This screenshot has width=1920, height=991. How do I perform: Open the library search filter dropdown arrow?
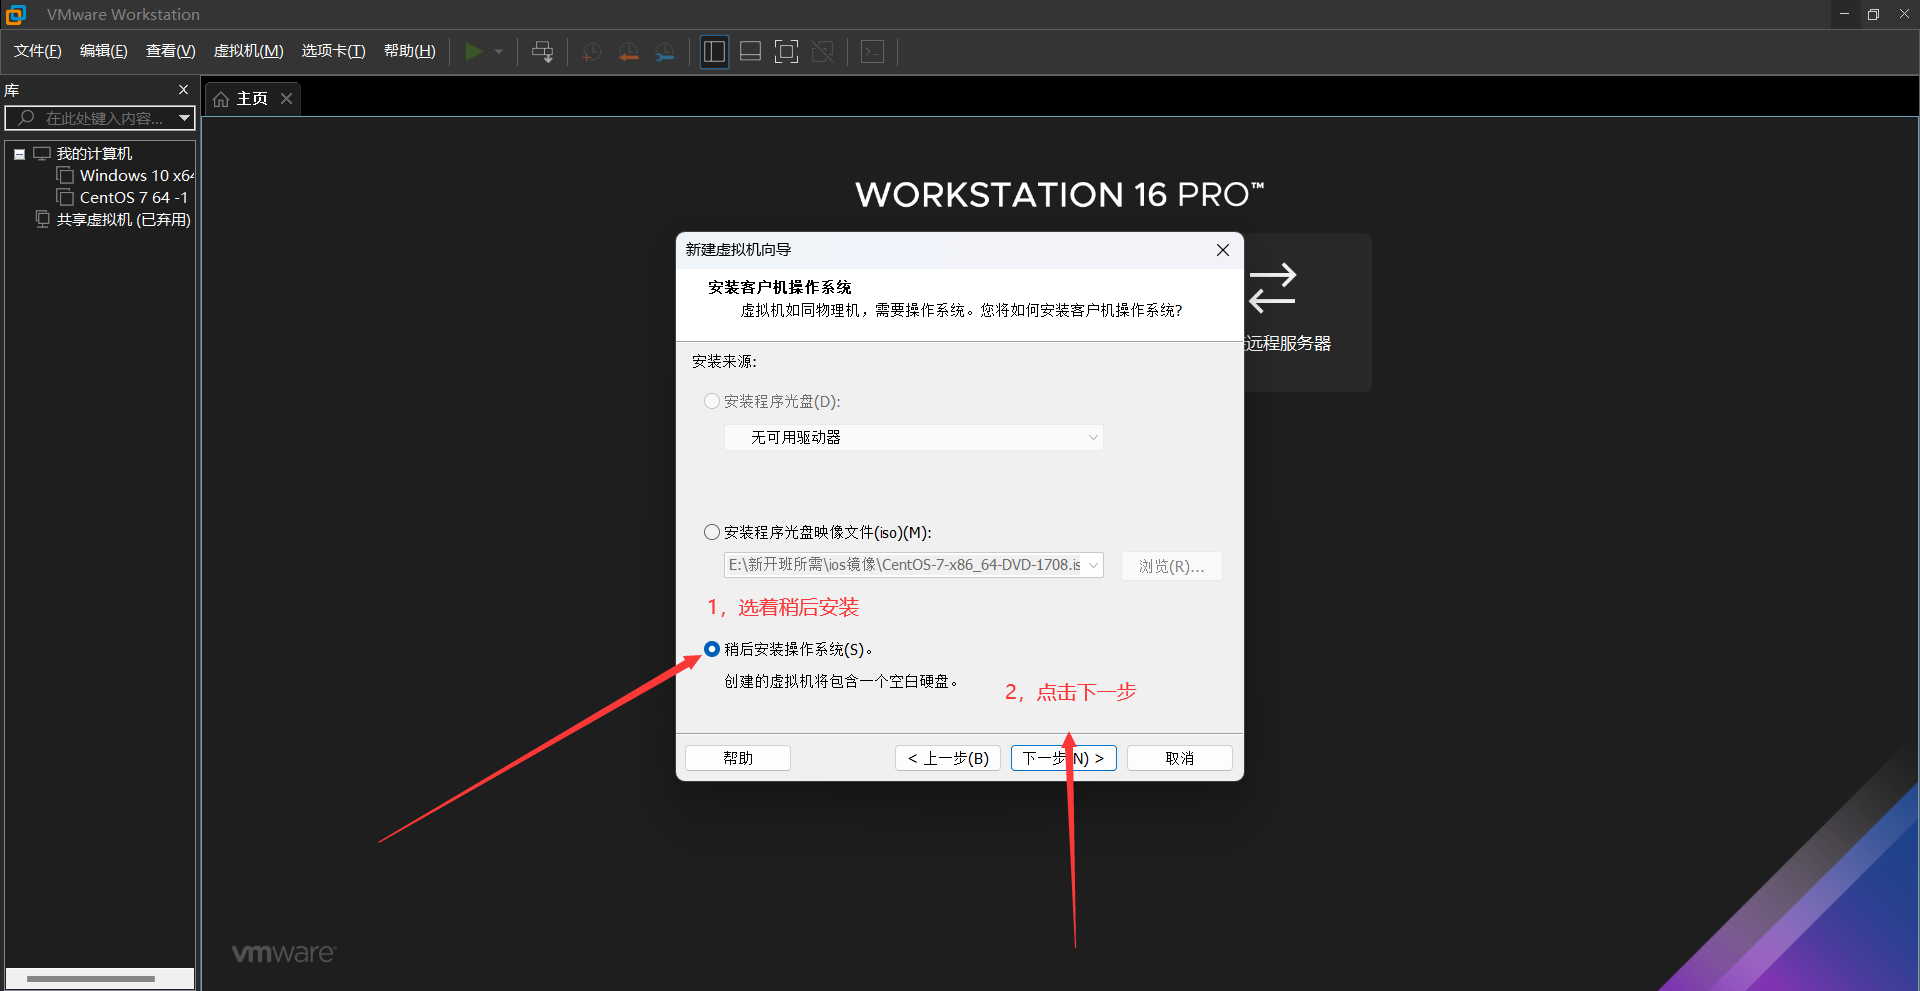point(184,118)
